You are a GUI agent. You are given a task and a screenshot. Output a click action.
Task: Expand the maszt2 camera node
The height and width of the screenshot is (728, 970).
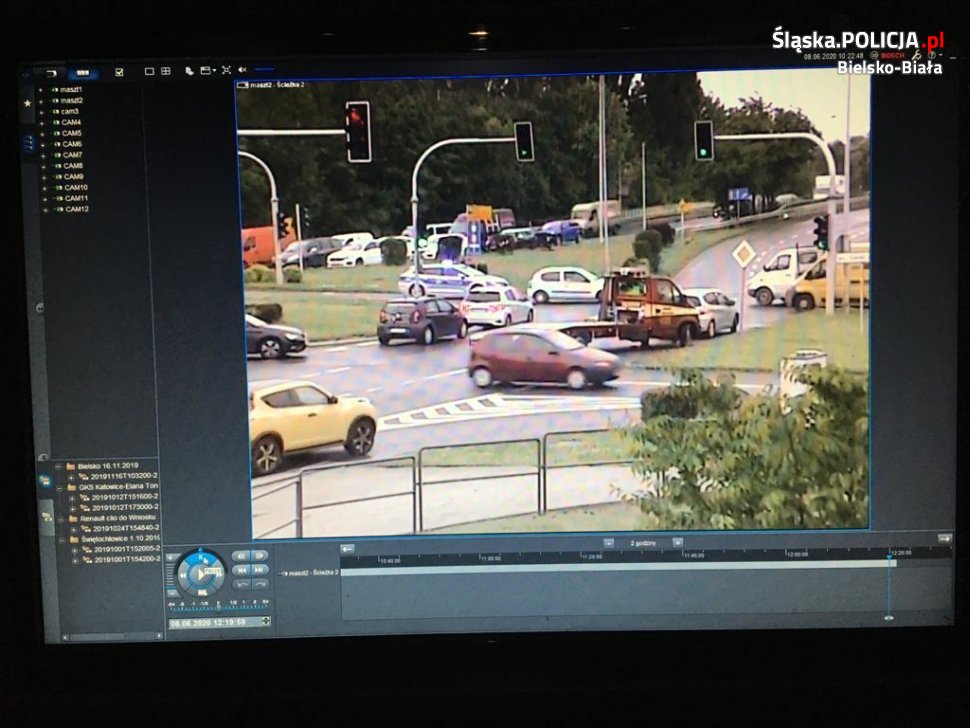[x=41, y=101]
